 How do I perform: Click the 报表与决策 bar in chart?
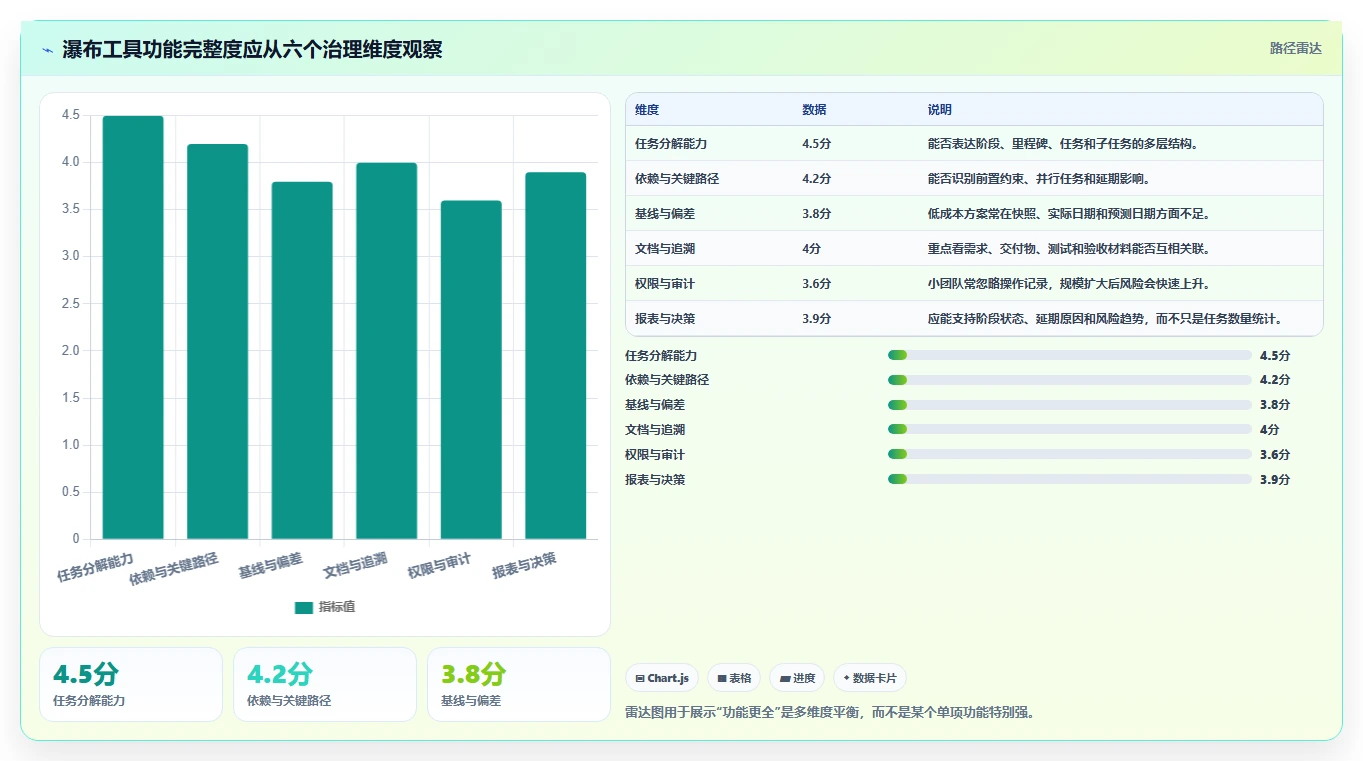click(556, 356)
